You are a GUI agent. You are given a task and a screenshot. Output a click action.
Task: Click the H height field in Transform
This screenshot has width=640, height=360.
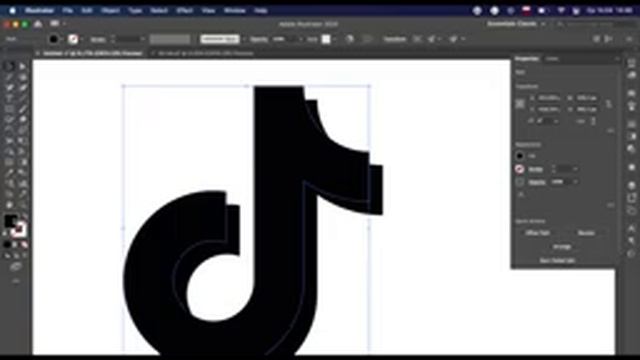[587, 109]
